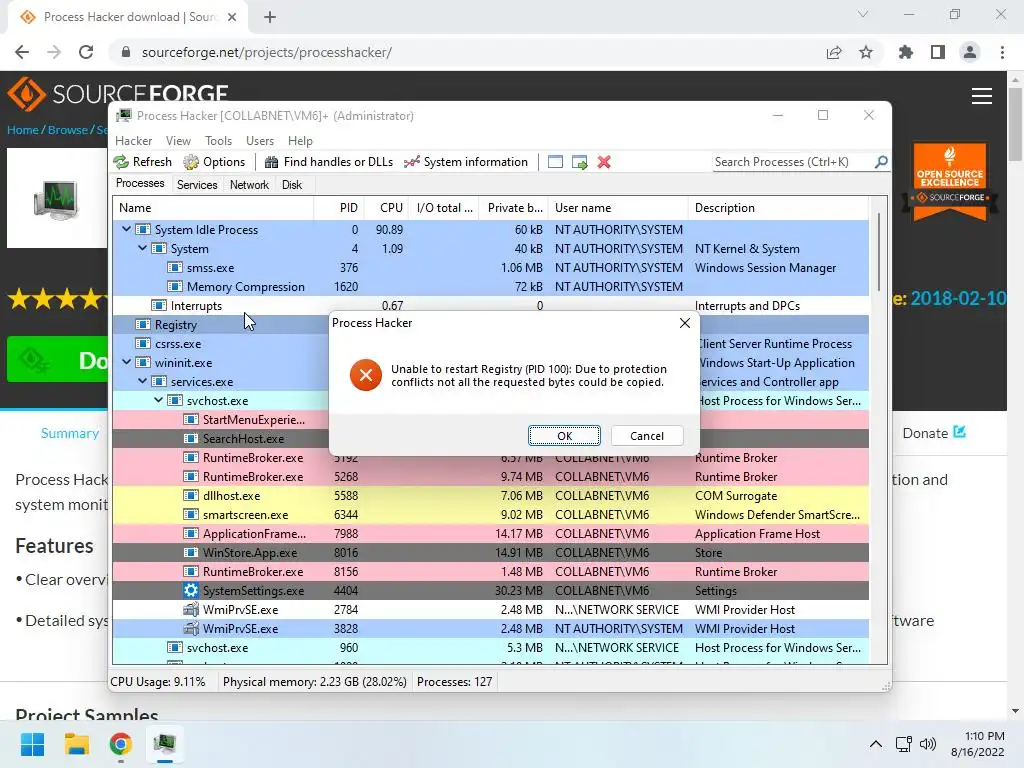The image size is (1024, 768).
Task: Open the Hacker menu
Action: coord(133,141)
